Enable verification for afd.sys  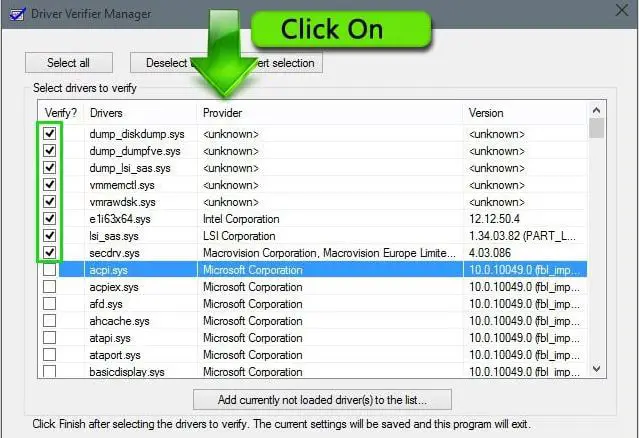[49, 304]
